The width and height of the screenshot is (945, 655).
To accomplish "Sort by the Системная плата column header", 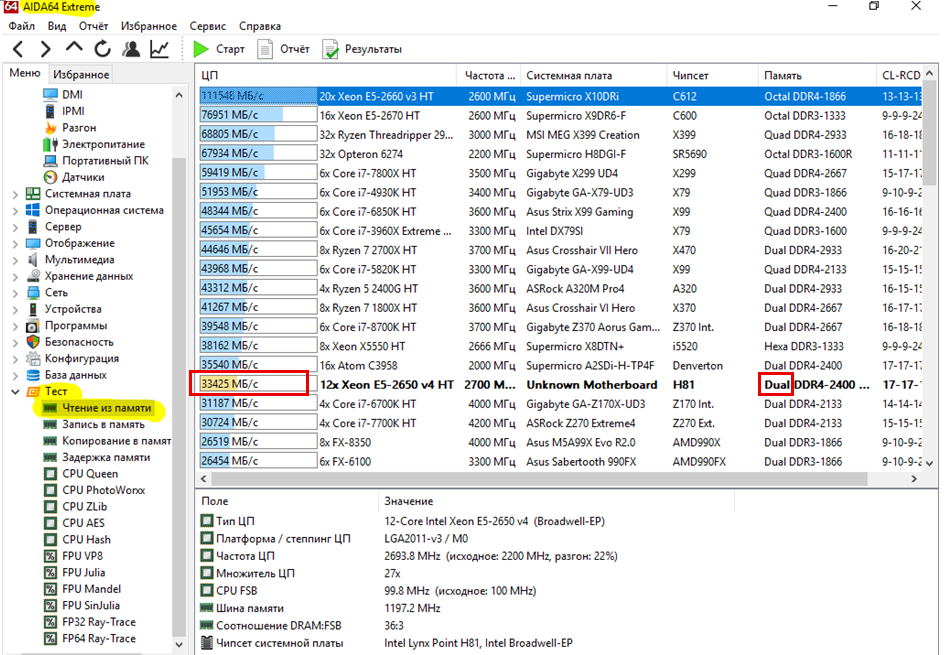I will coord(594,75).
